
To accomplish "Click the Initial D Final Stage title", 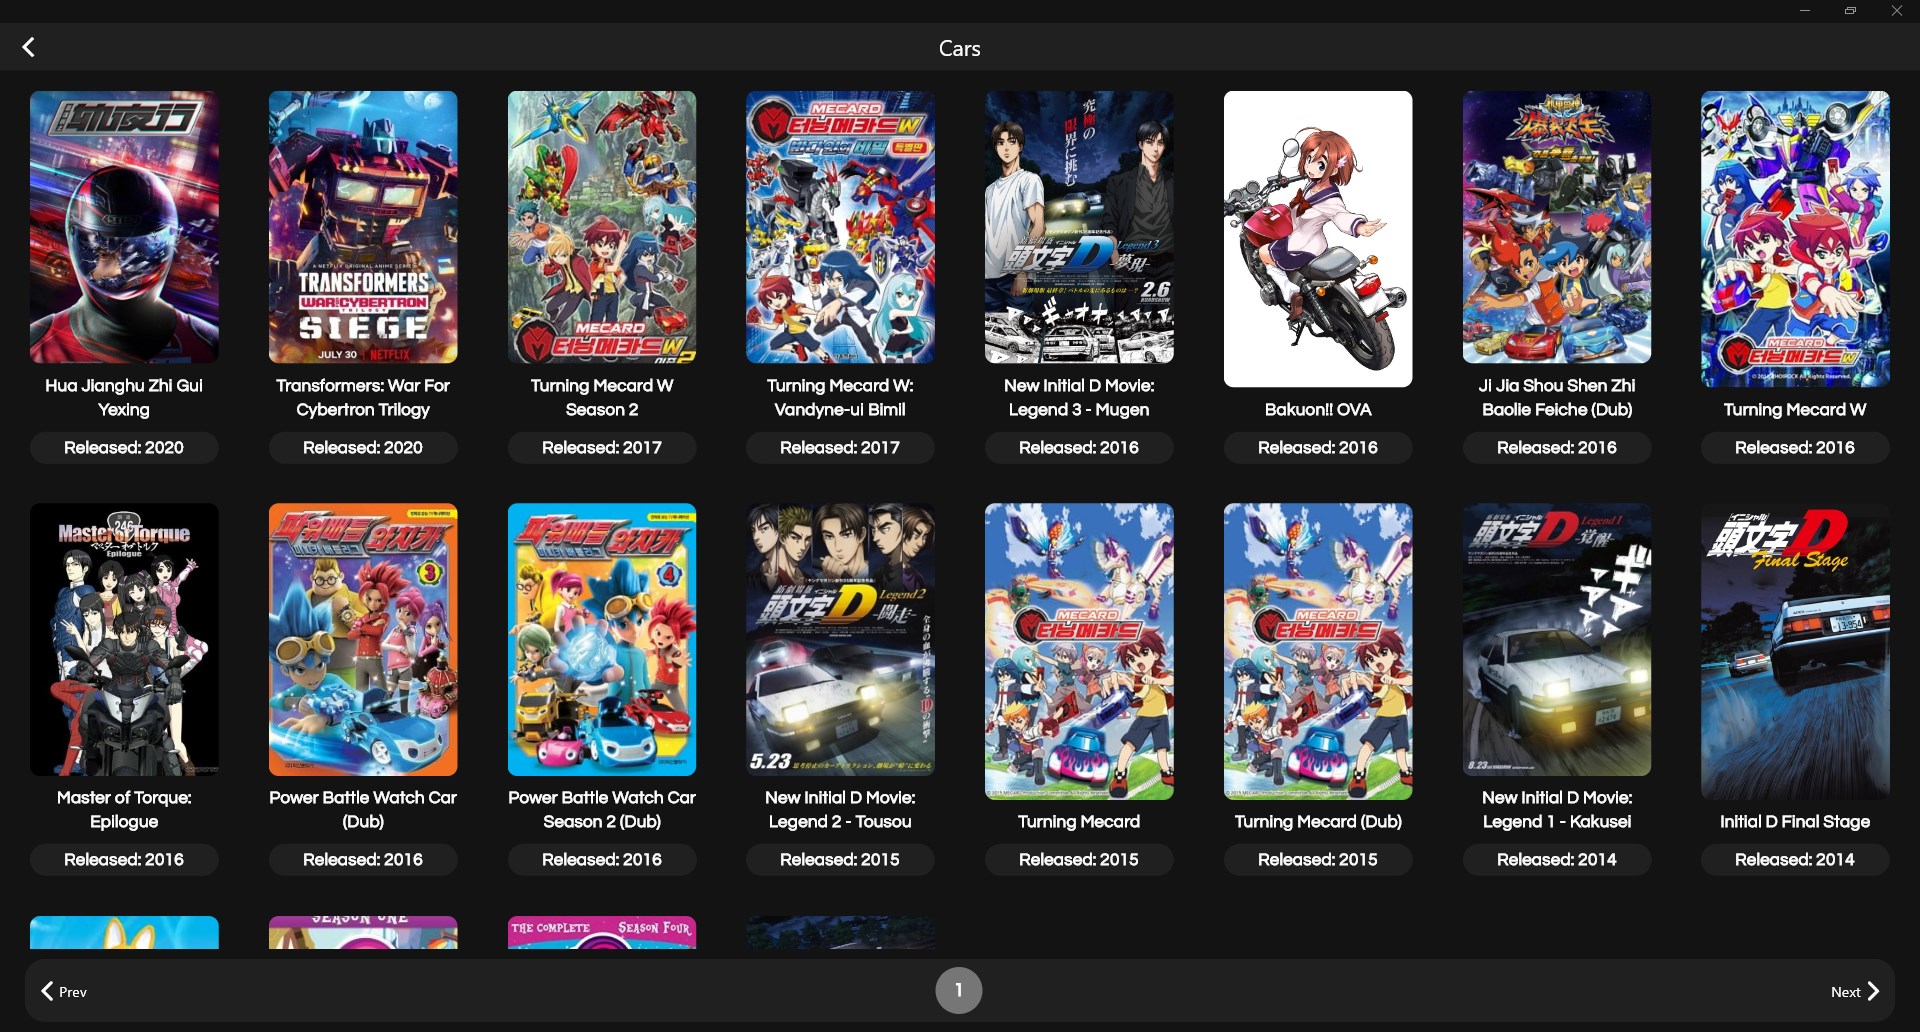I will pyautogui.click(x=1795, y=821).
